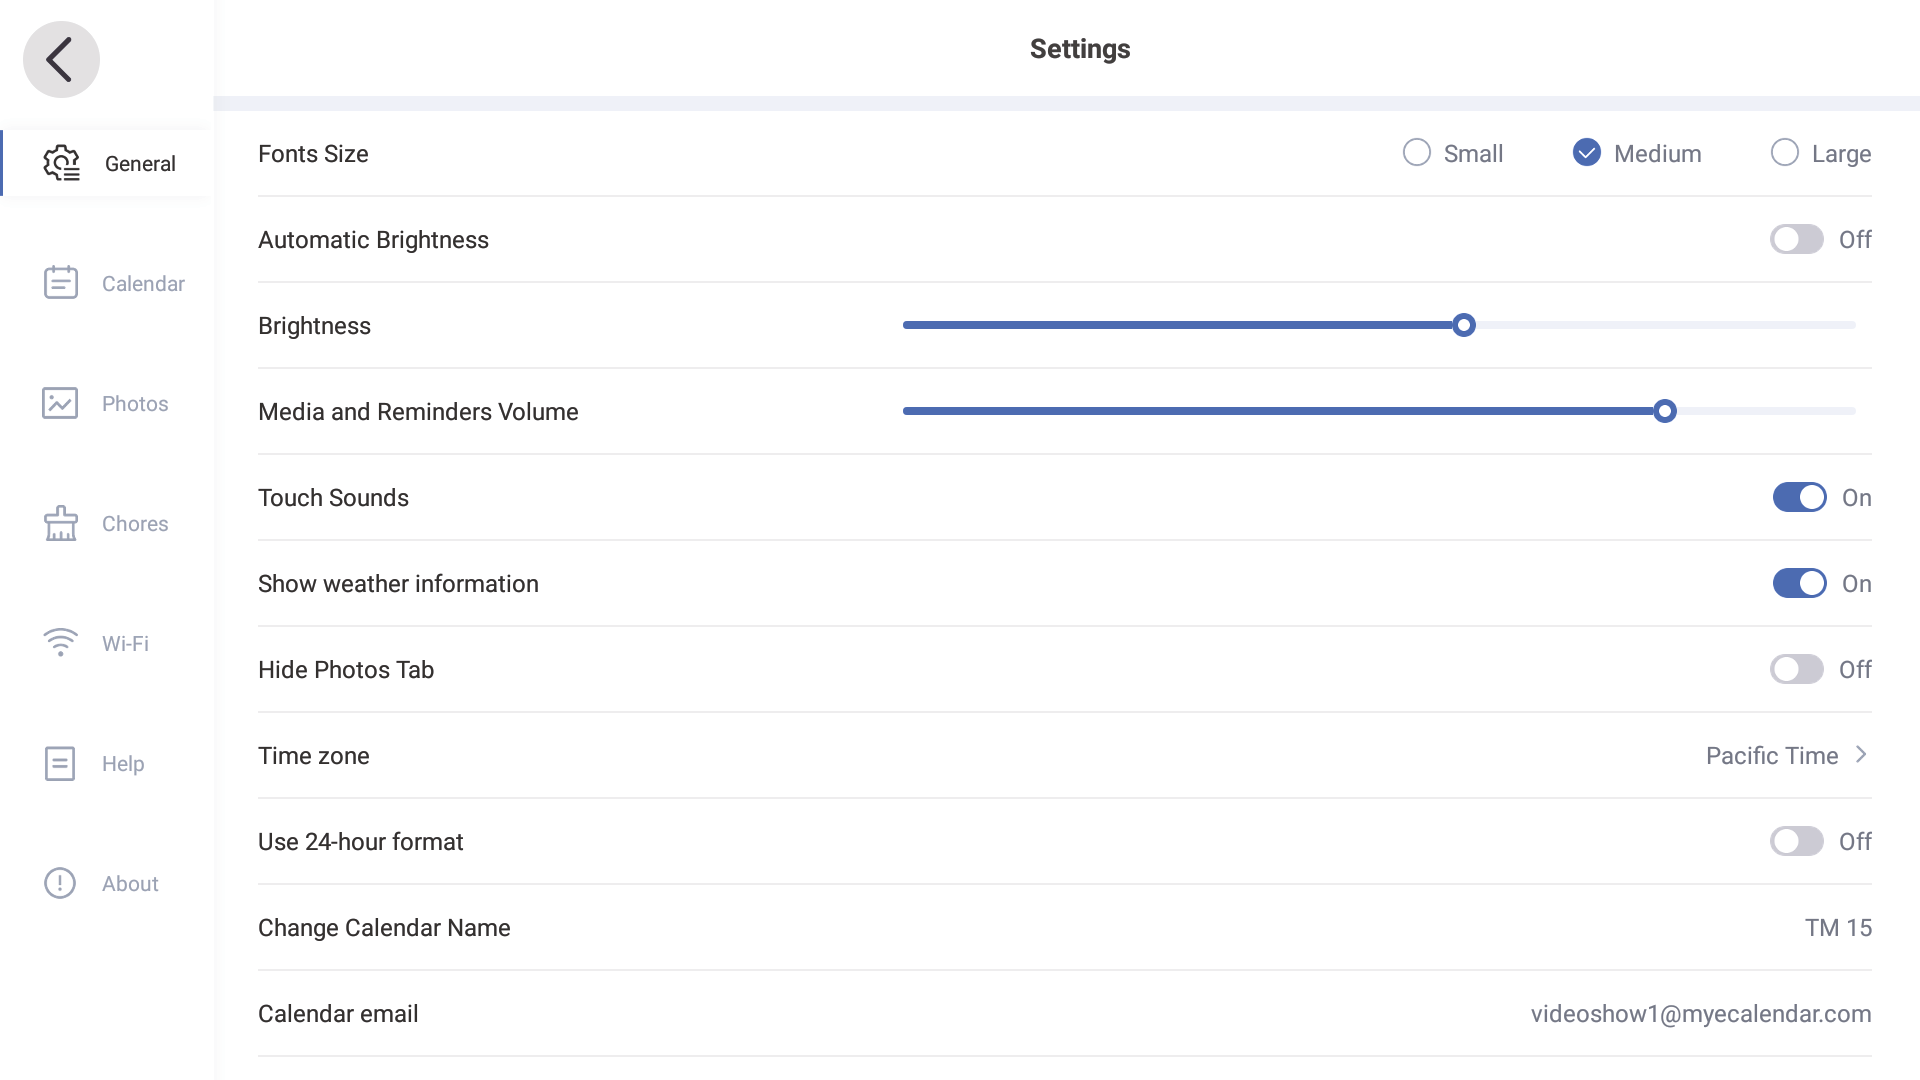The width and height of the screenshot is (1920, 1080).
Task: Click the Chores broom icon
Action: pyautogui.click(x=60, y=523)
